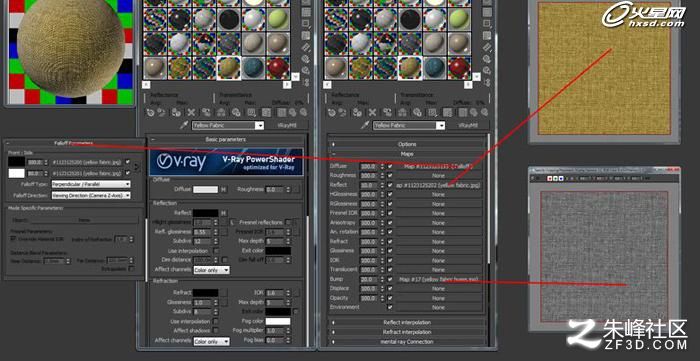Pick material with eyedropper in right editor
This screenshot has height=361, width=700.
coord(365,125)
